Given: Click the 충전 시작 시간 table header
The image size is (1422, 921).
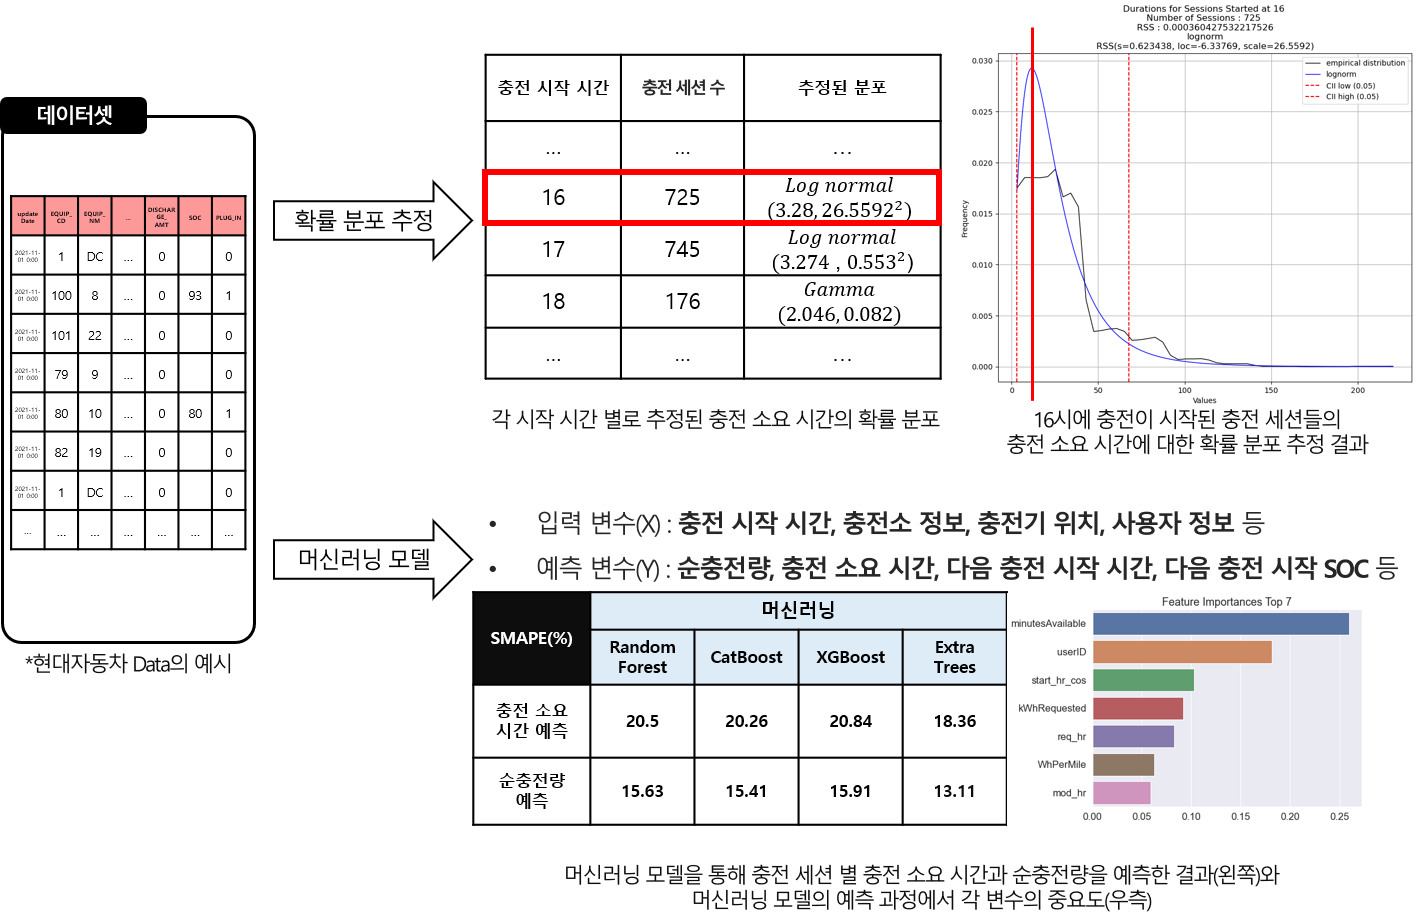Looking at the screenshot, I should 553,88.
